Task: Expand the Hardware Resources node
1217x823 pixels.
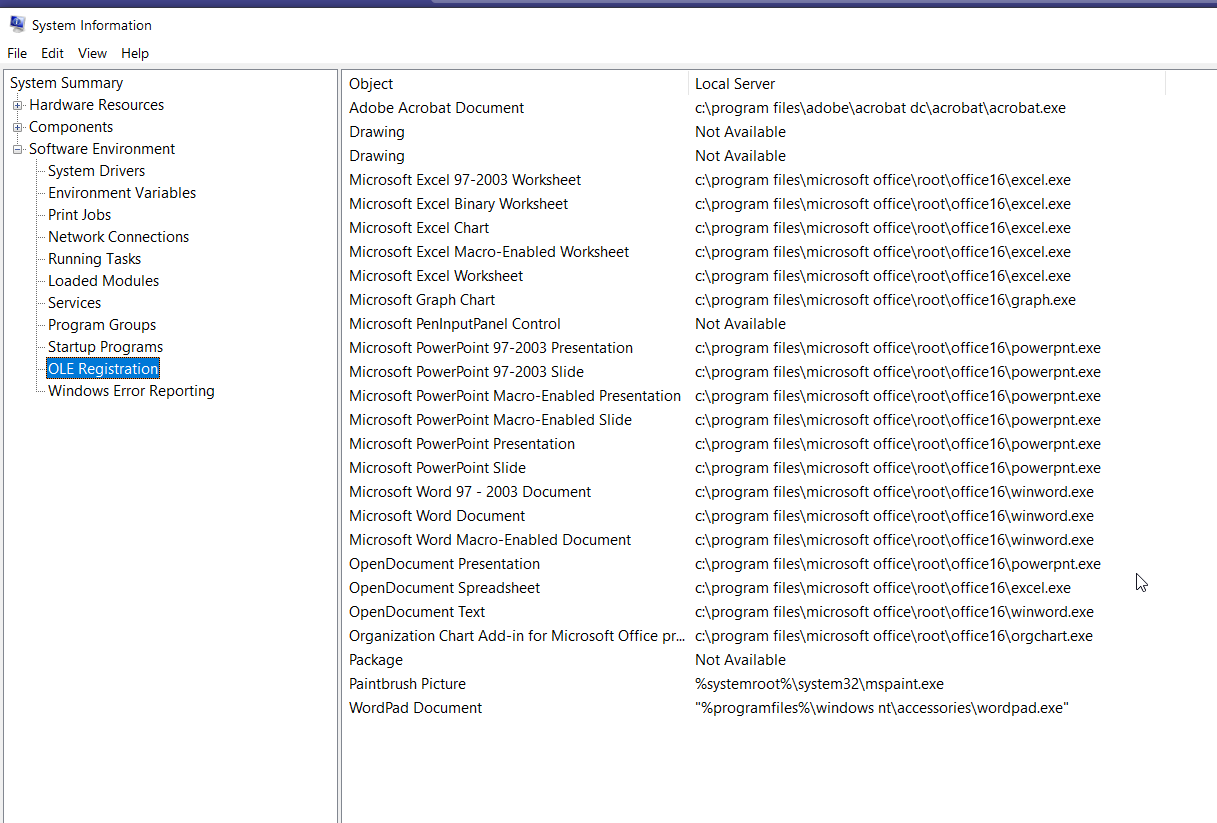Action: point(17,105)
